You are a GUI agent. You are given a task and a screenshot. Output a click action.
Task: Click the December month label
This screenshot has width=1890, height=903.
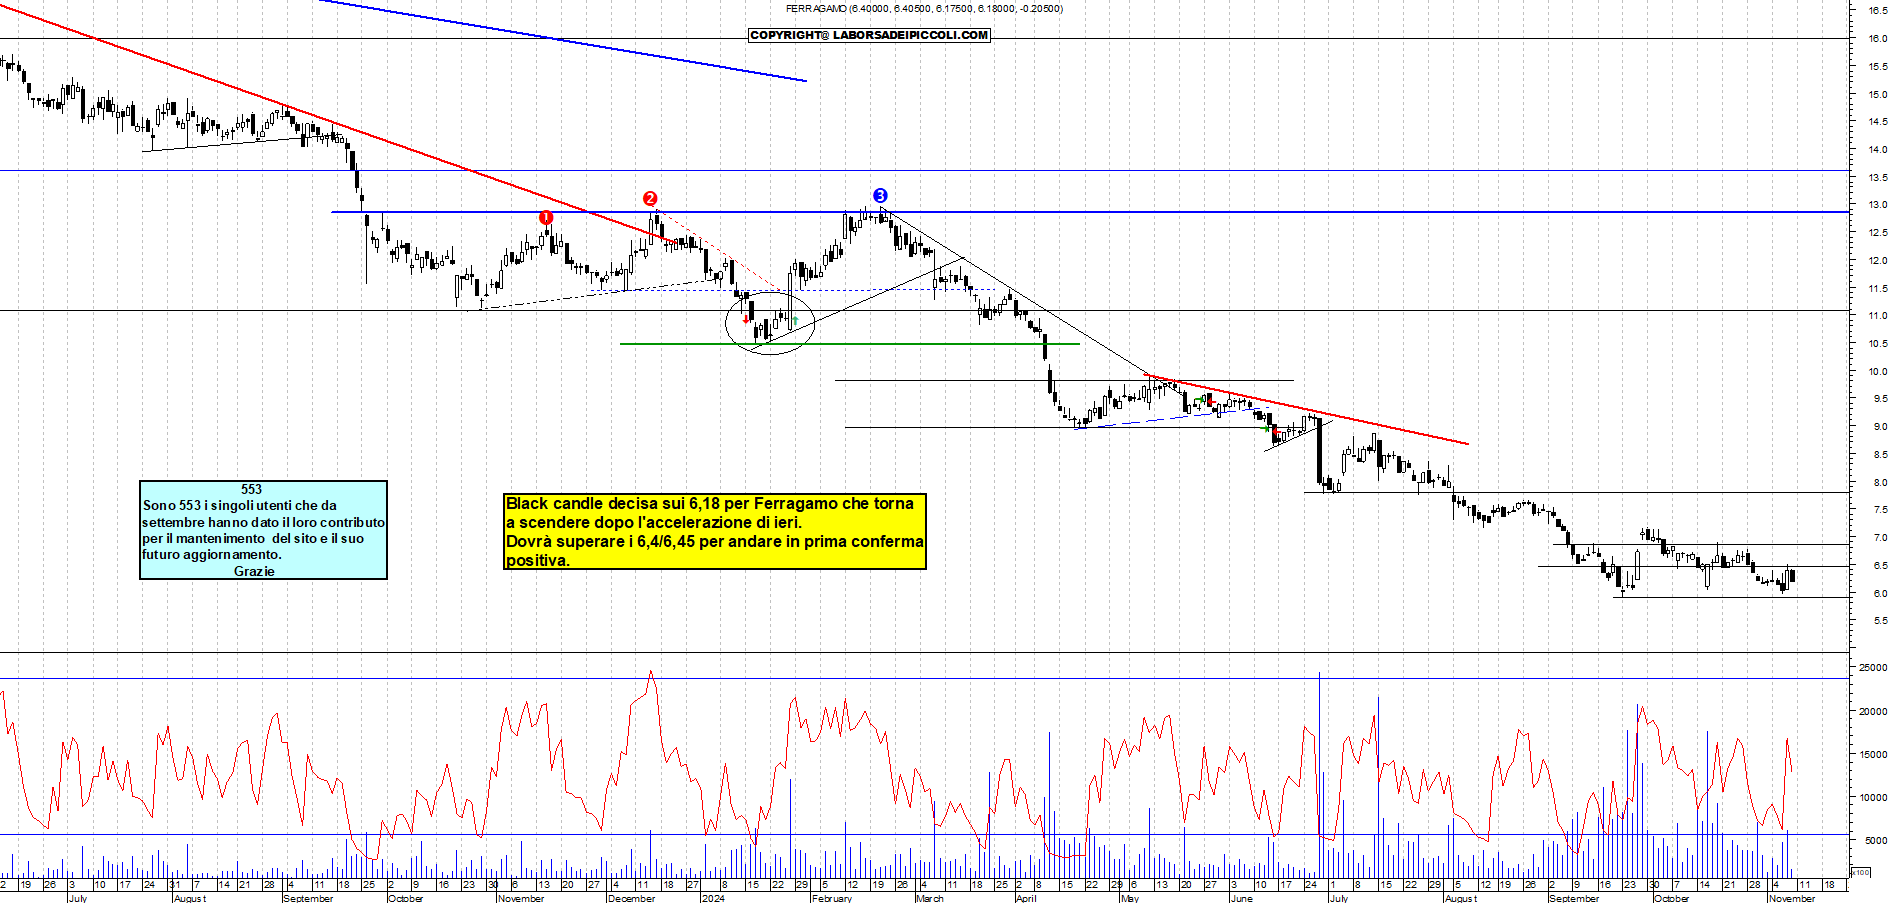(x=632, y=898)
